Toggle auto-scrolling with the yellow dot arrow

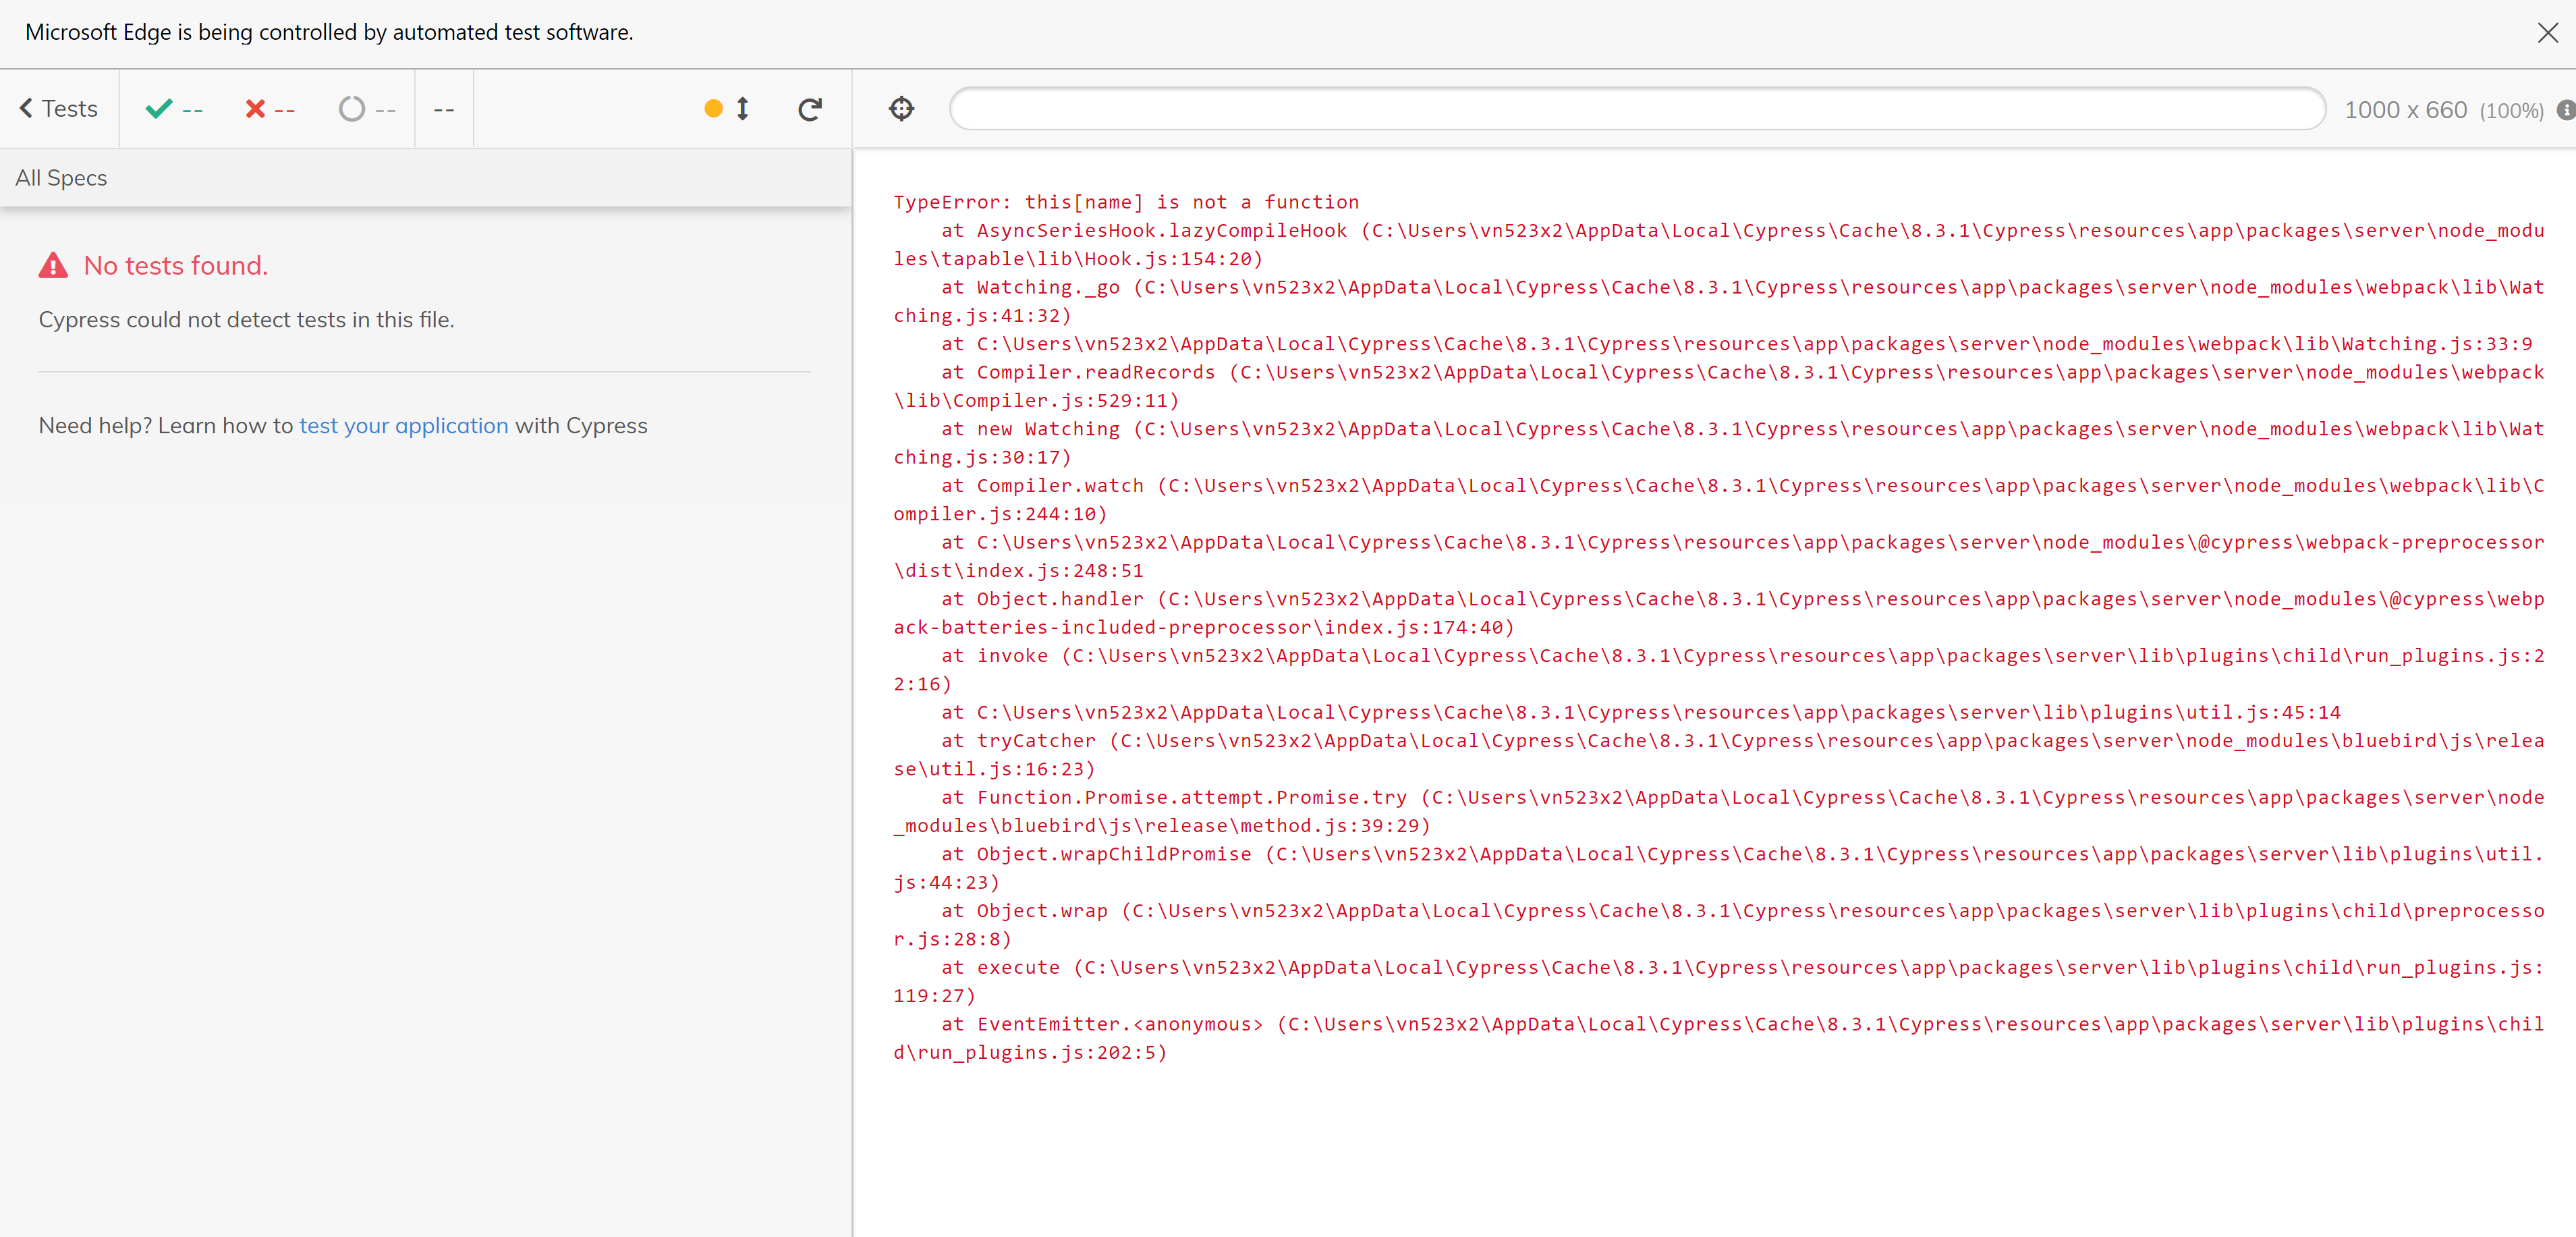tap(728, 109)
